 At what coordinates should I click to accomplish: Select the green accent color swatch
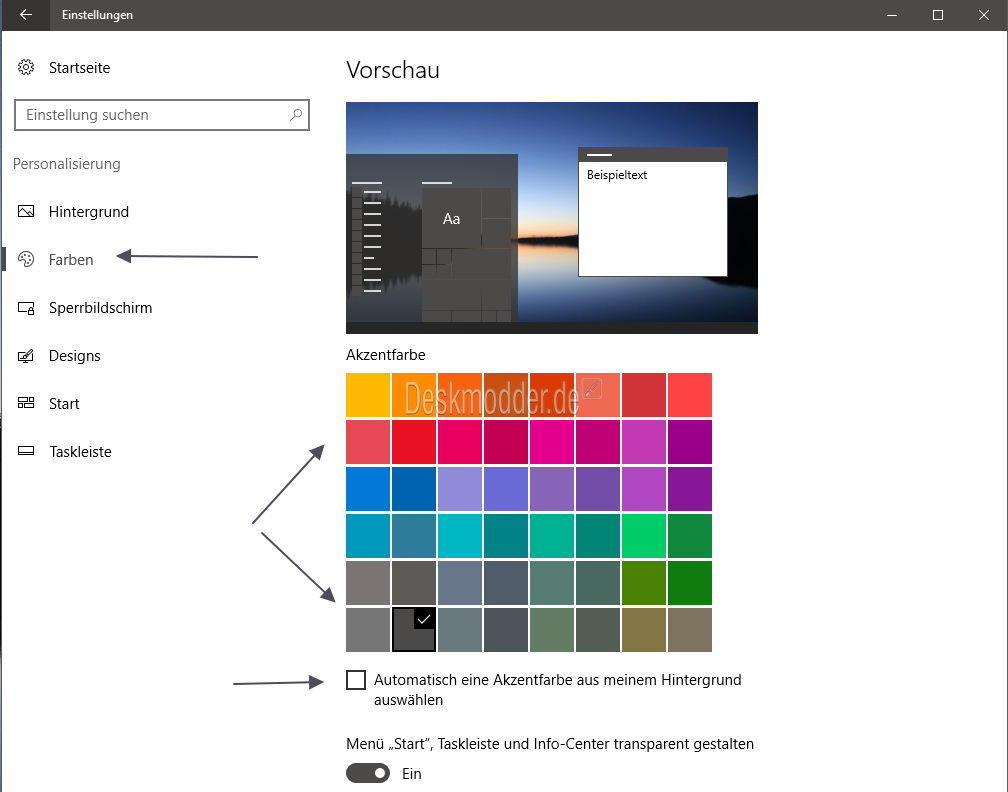(x=689, y=582)
